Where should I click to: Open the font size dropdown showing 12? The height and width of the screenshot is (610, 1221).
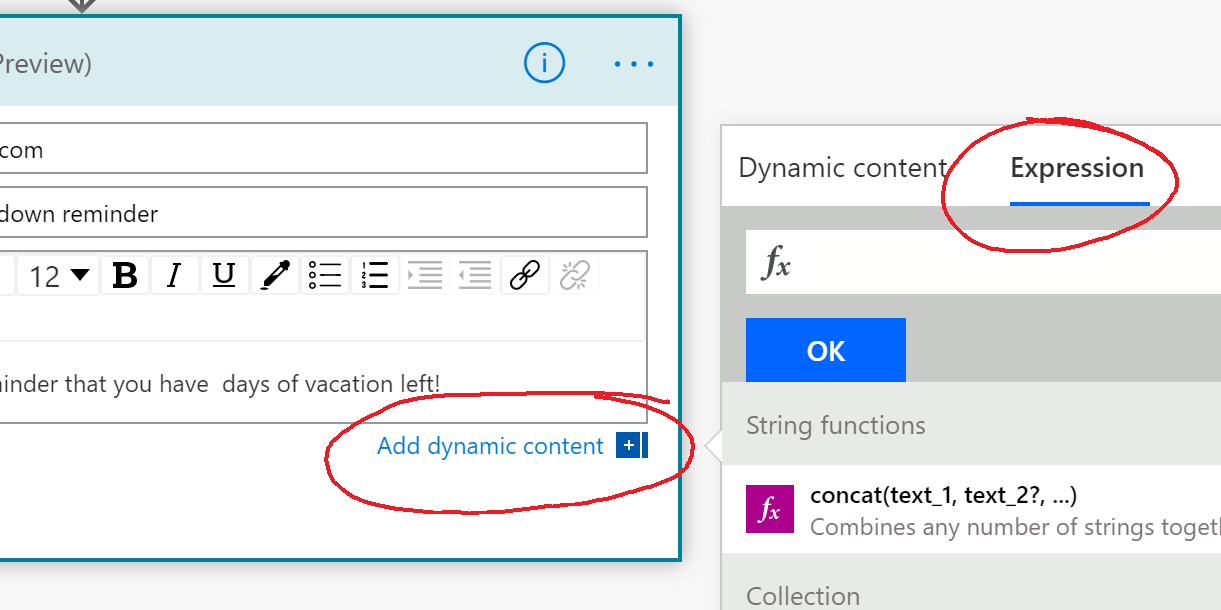(x=57, y=276)
